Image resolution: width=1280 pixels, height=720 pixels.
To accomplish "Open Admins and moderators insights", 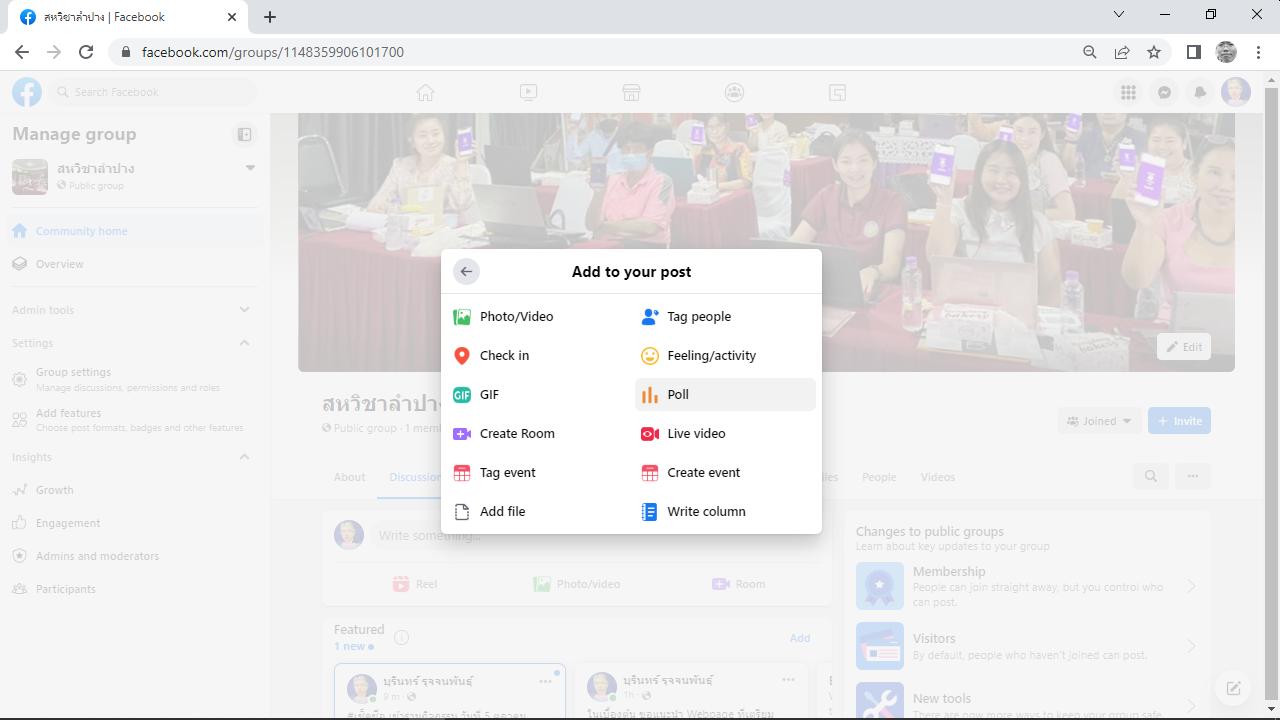I will tap(135, 556).
